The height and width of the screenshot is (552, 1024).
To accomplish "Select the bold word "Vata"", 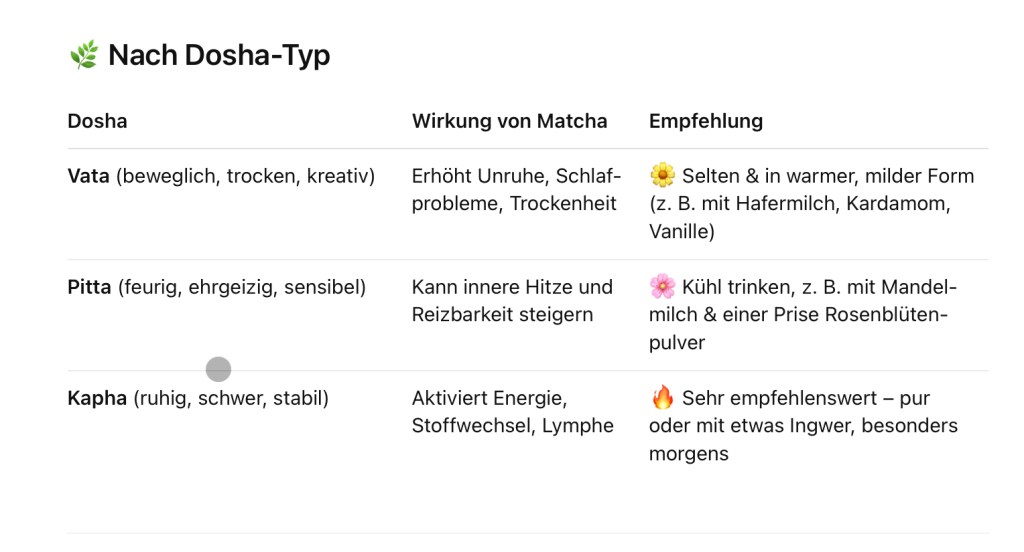I will pos(89,177).
